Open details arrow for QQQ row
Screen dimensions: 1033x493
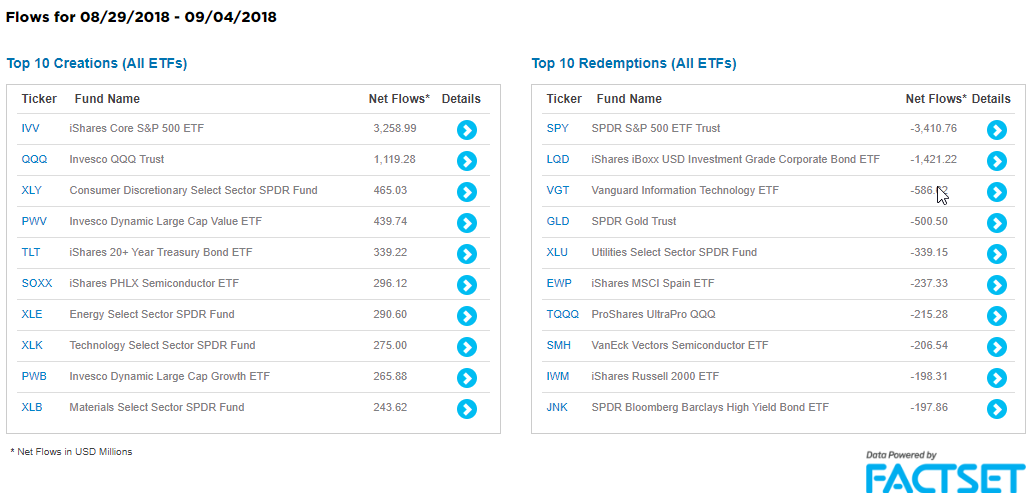466,161
